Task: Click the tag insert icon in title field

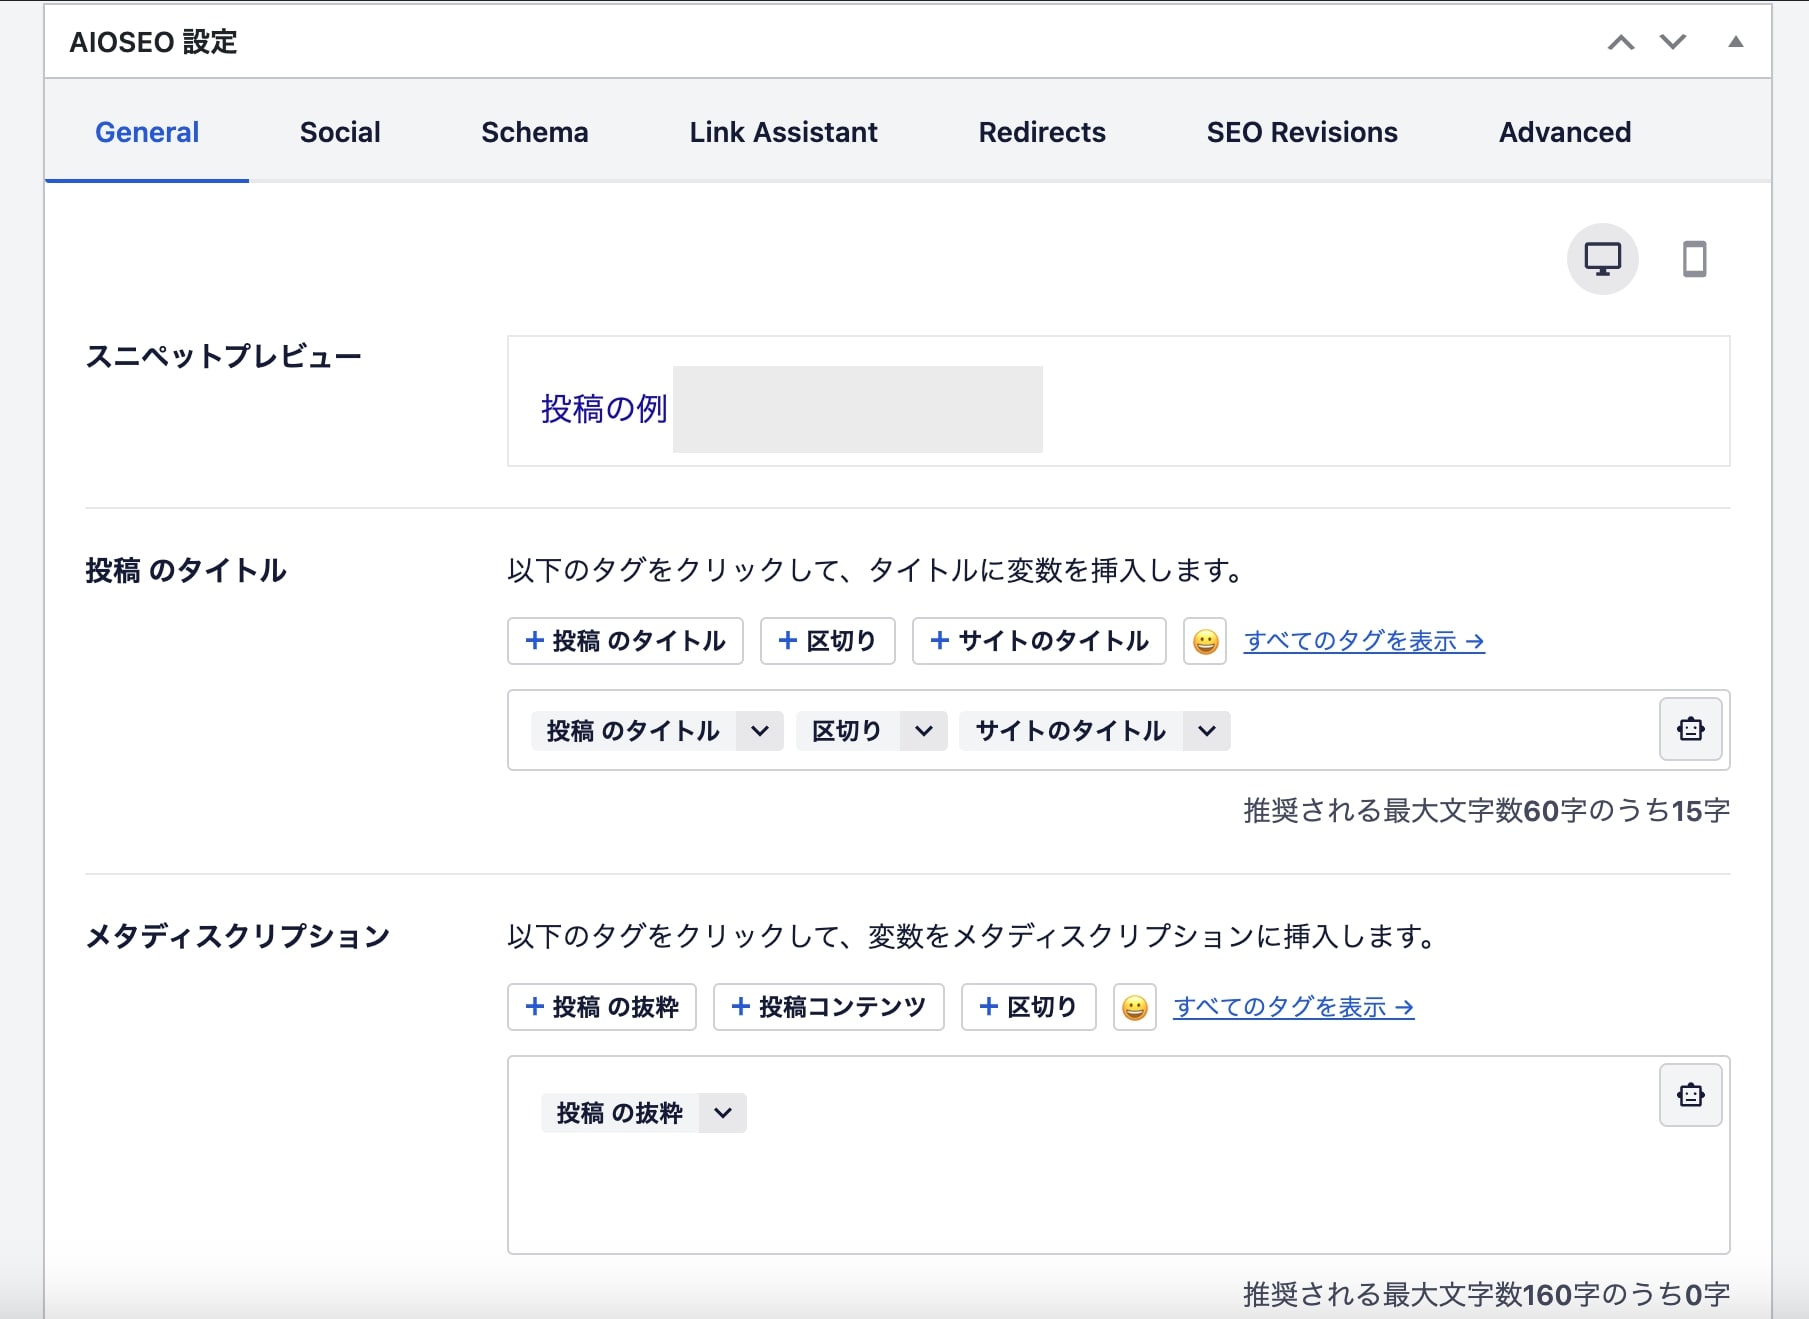Action: click(x=1690, y=729)
